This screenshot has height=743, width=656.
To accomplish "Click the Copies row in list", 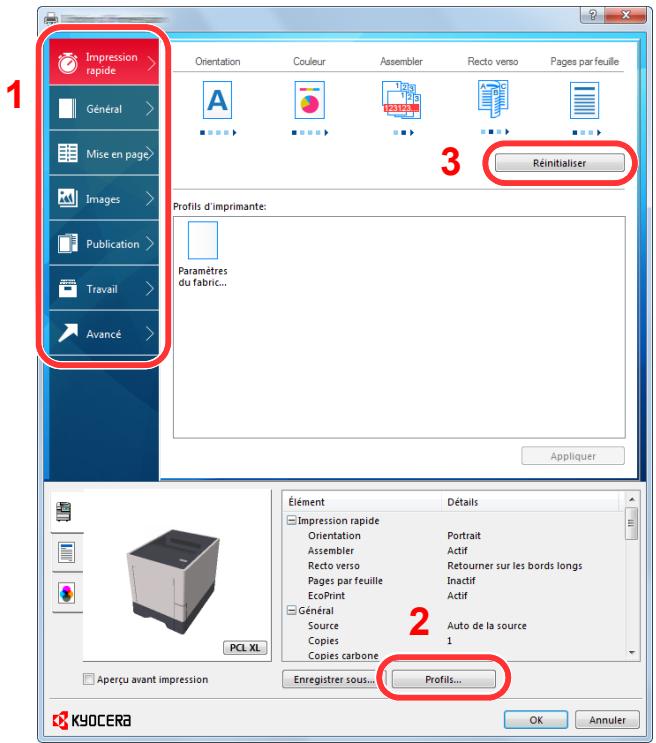I will point(453,641).
